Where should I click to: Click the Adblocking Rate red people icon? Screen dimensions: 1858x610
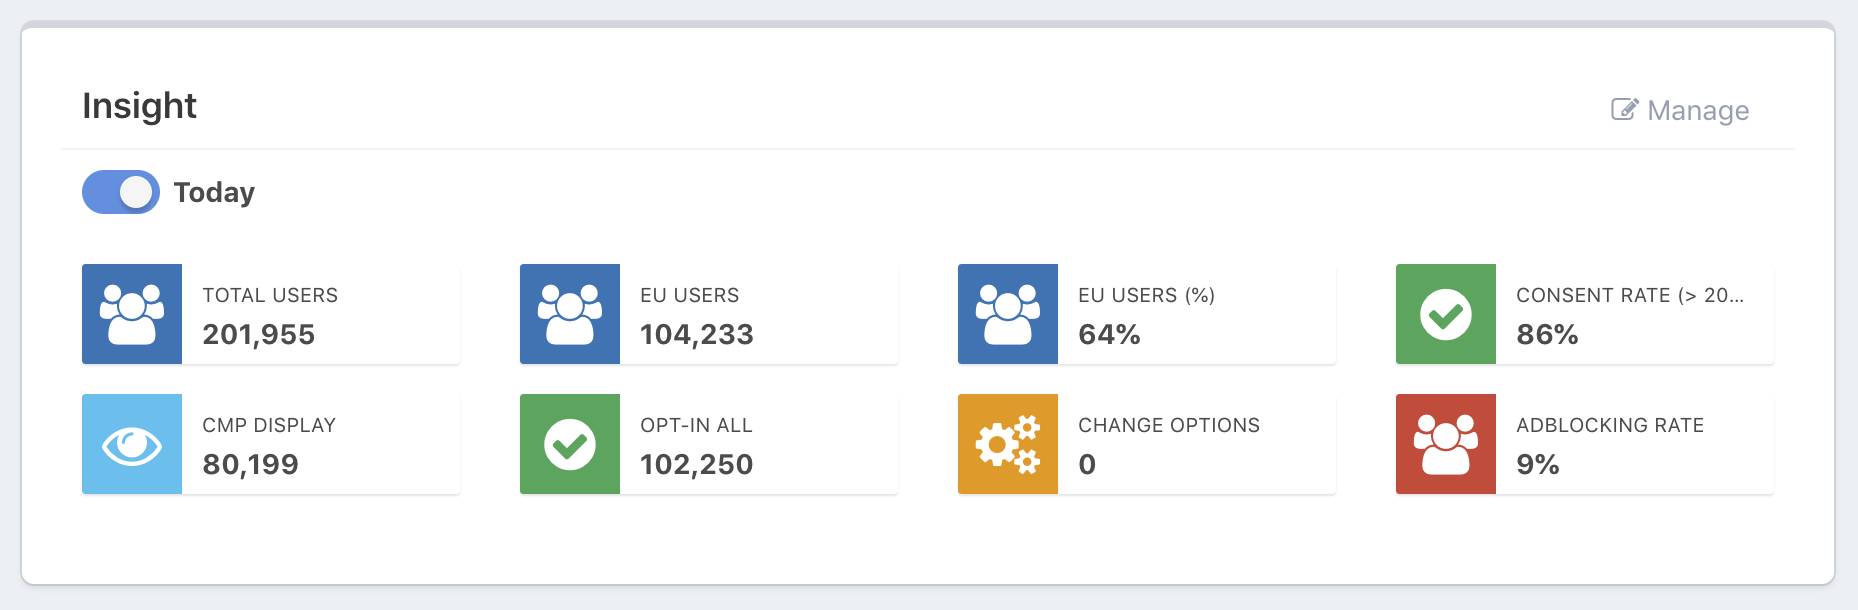click(1446, 444)
